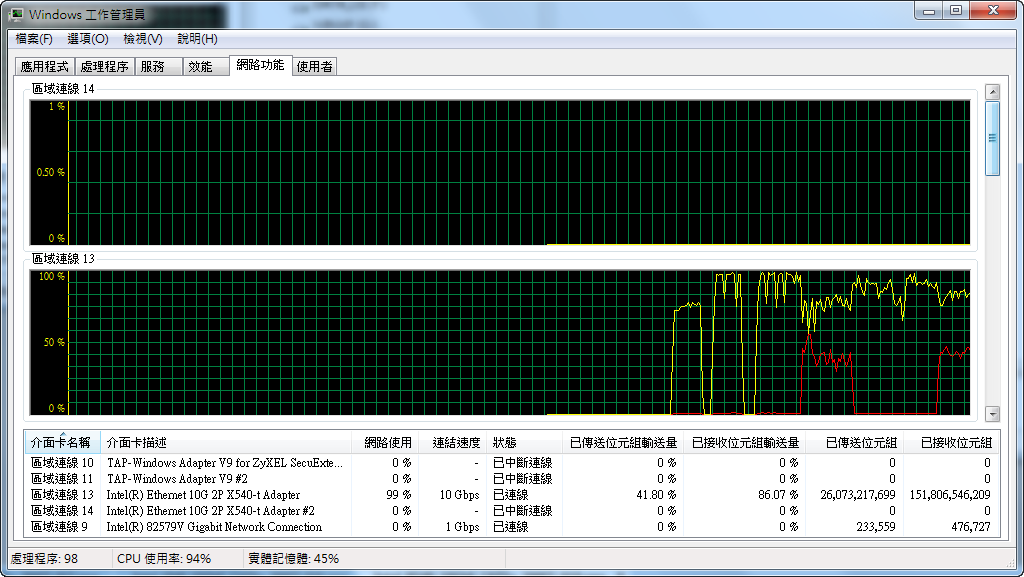
Task: Click the 處理程序: 98 status bar entry
Action: 44,559
